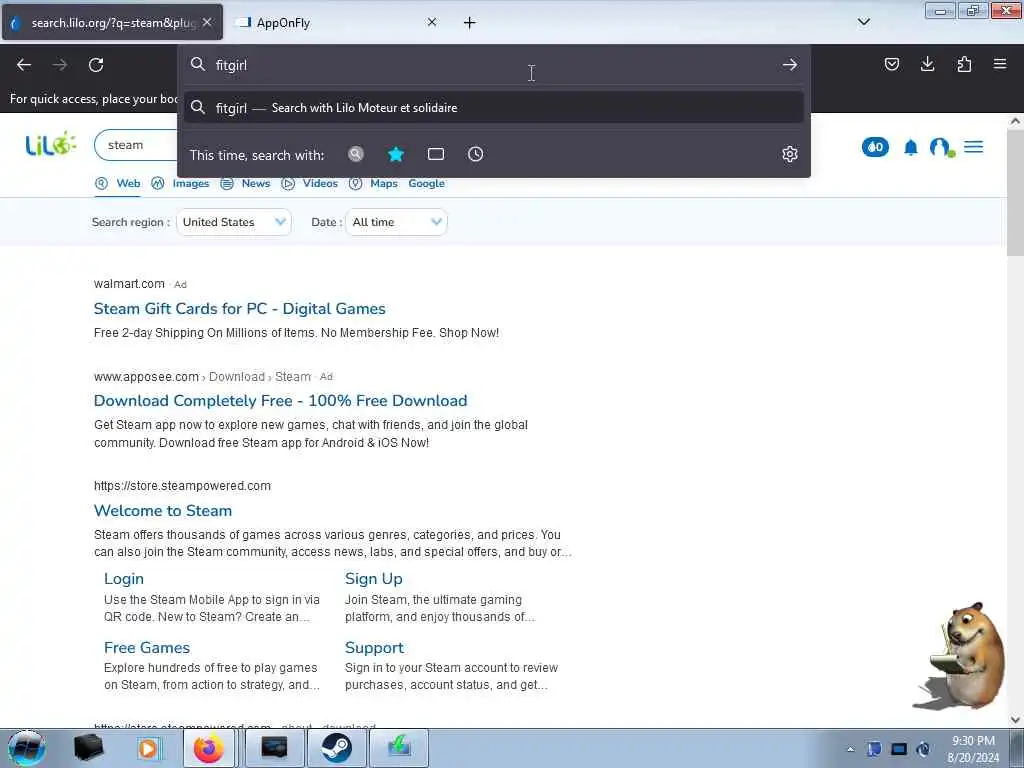Open the green arrow laptop taskbar icon

[x=399, y=748]
